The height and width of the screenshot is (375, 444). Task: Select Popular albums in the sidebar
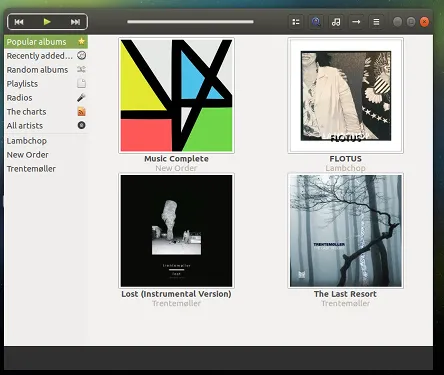click(x=46, y=42)
